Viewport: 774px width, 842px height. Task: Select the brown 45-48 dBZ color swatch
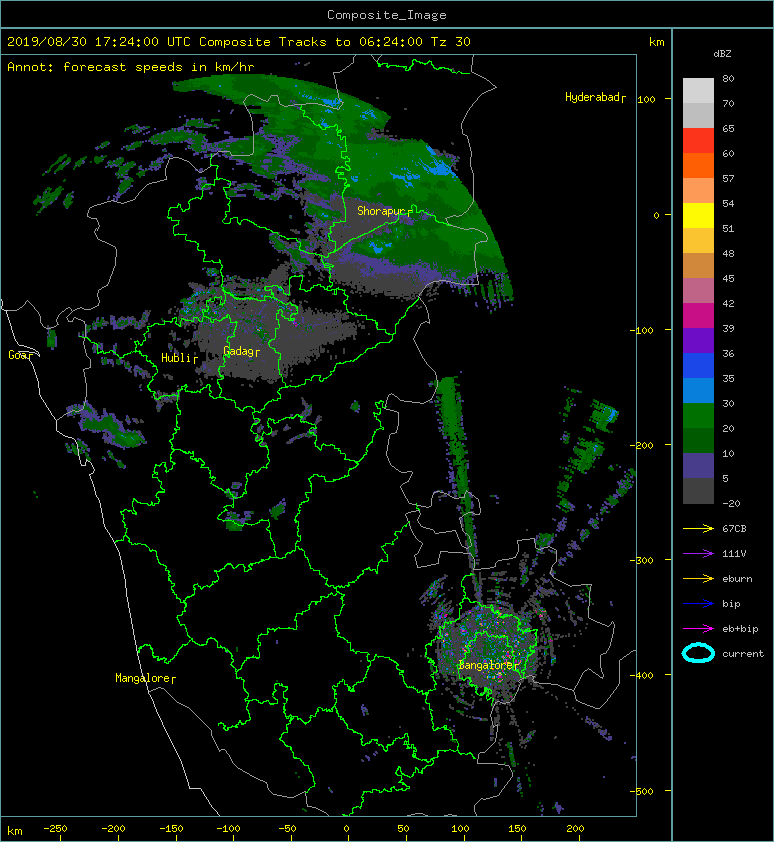[698, 265]
